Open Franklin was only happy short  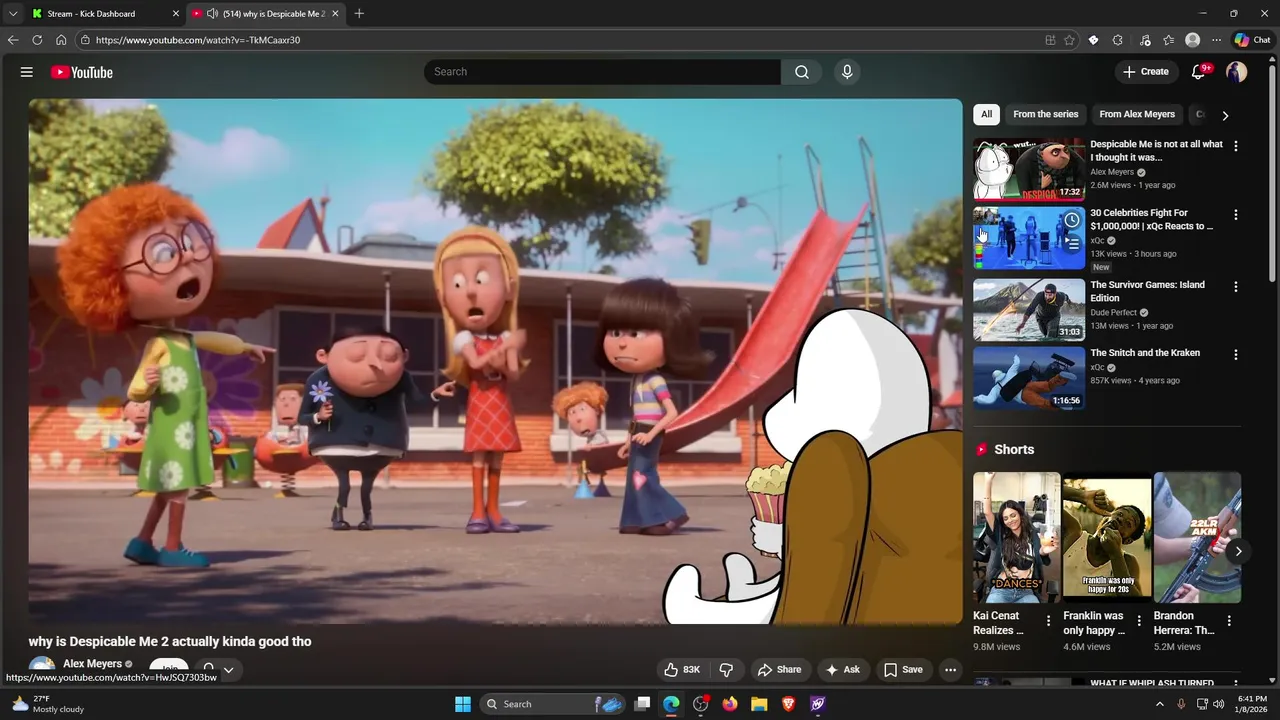(x=1107, y=538)
